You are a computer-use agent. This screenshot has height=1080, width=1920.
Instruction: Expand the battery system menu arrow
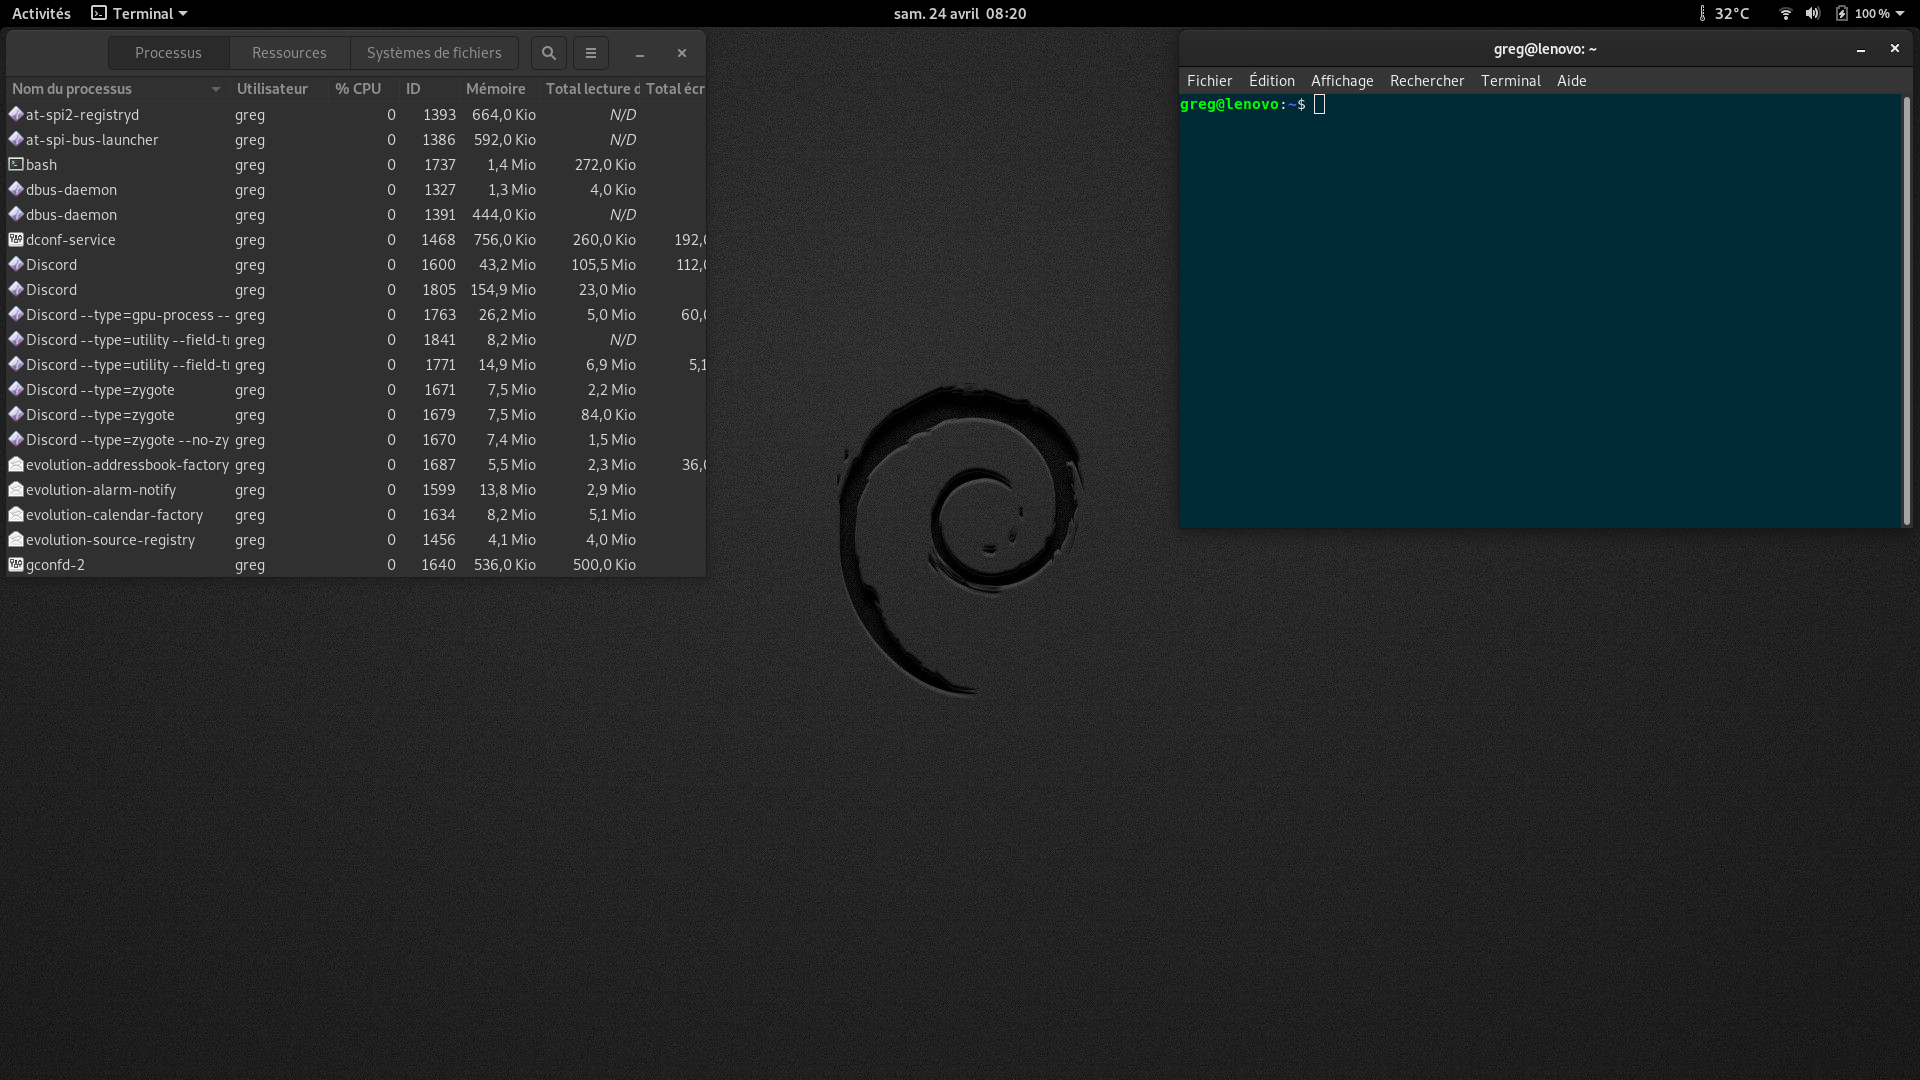pos(1899,13)
